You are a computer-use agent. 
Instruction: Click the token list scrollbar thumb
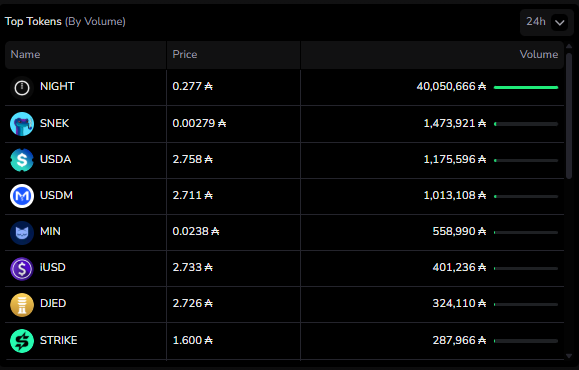569,116
